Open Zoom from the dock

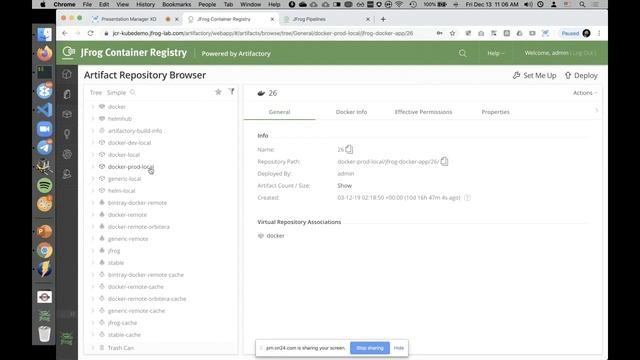[44, 129]
